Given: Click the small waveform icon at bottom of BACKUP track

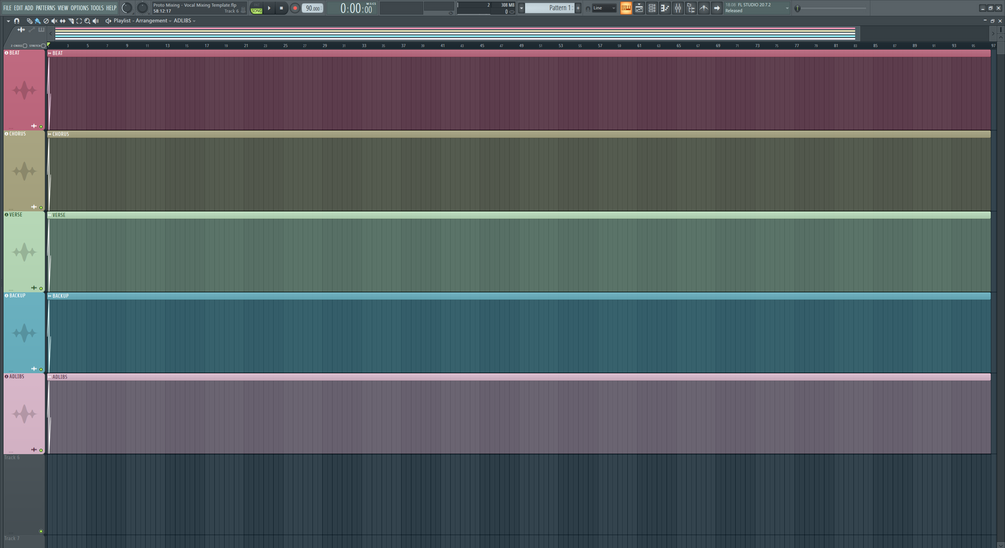Looking at the screenshot, I should 34,369.
